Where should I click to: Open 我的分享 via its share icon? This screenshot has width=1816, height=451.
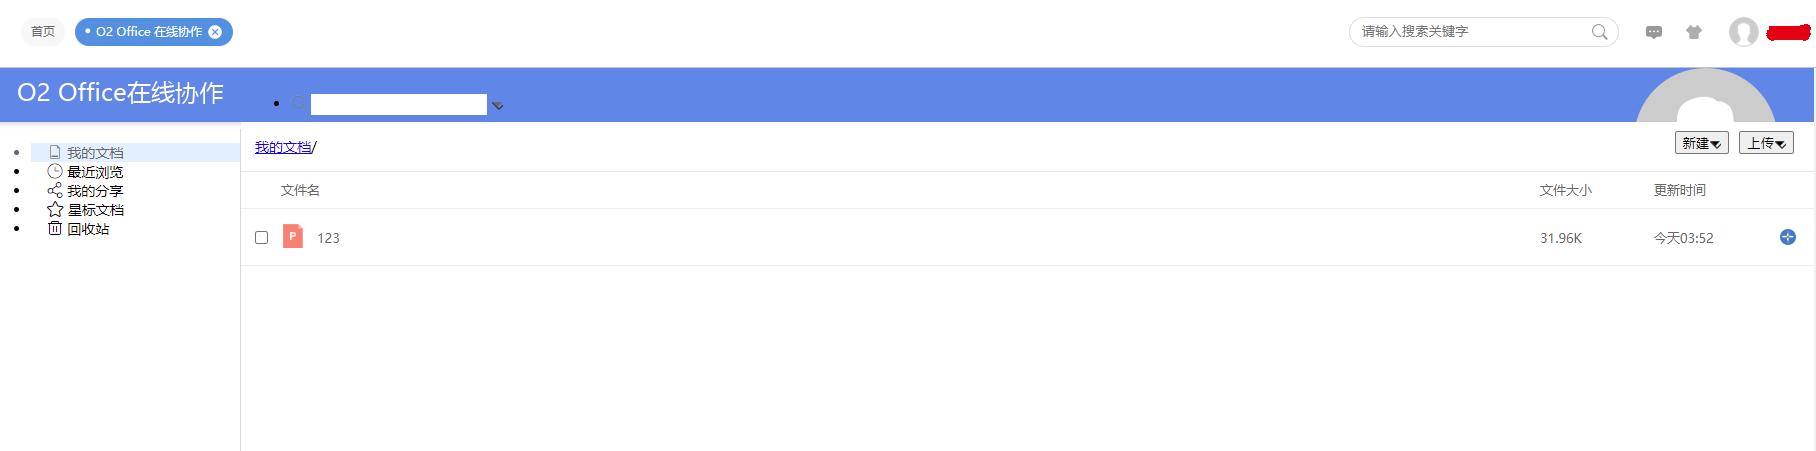[55, 191]
